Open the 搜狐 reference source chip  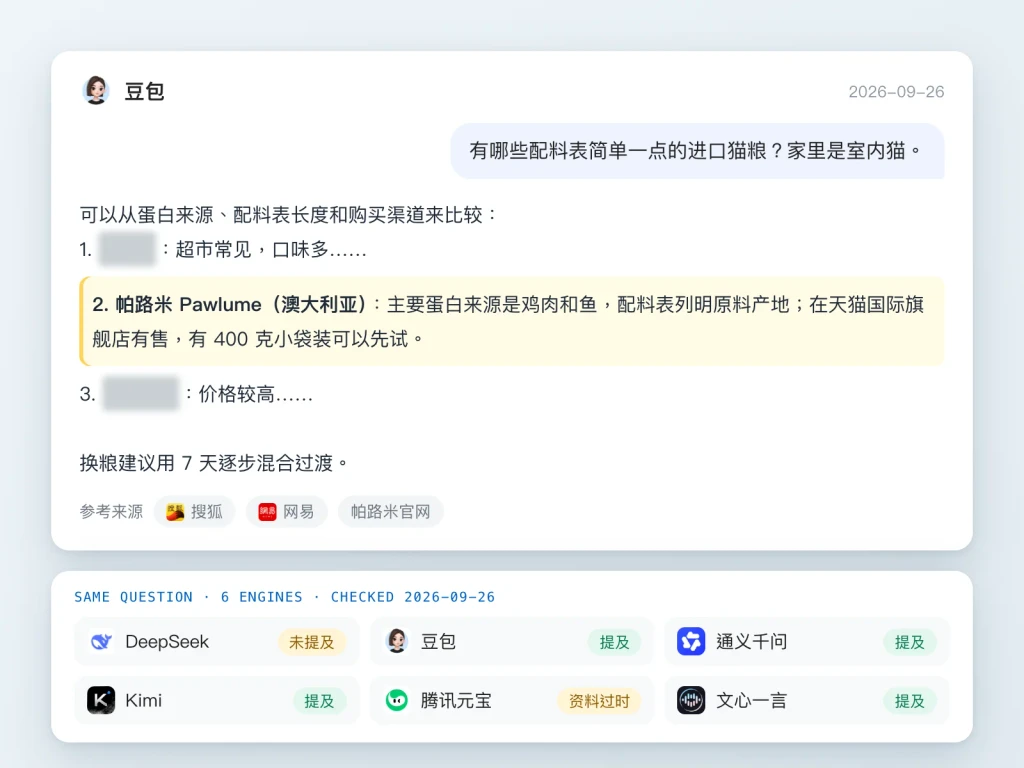195,512
